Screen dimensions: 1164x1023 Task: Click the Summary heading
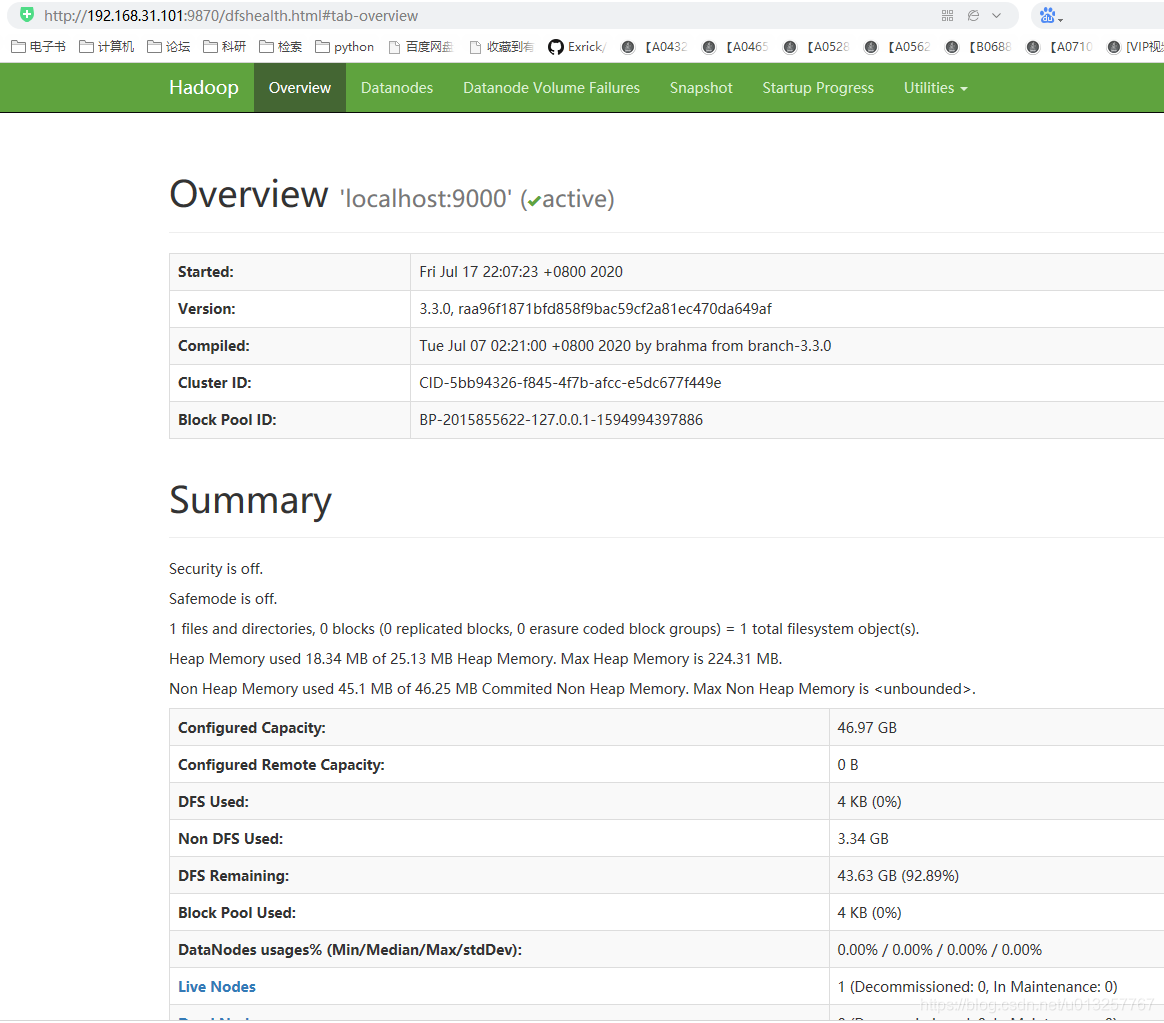point(250,501)
